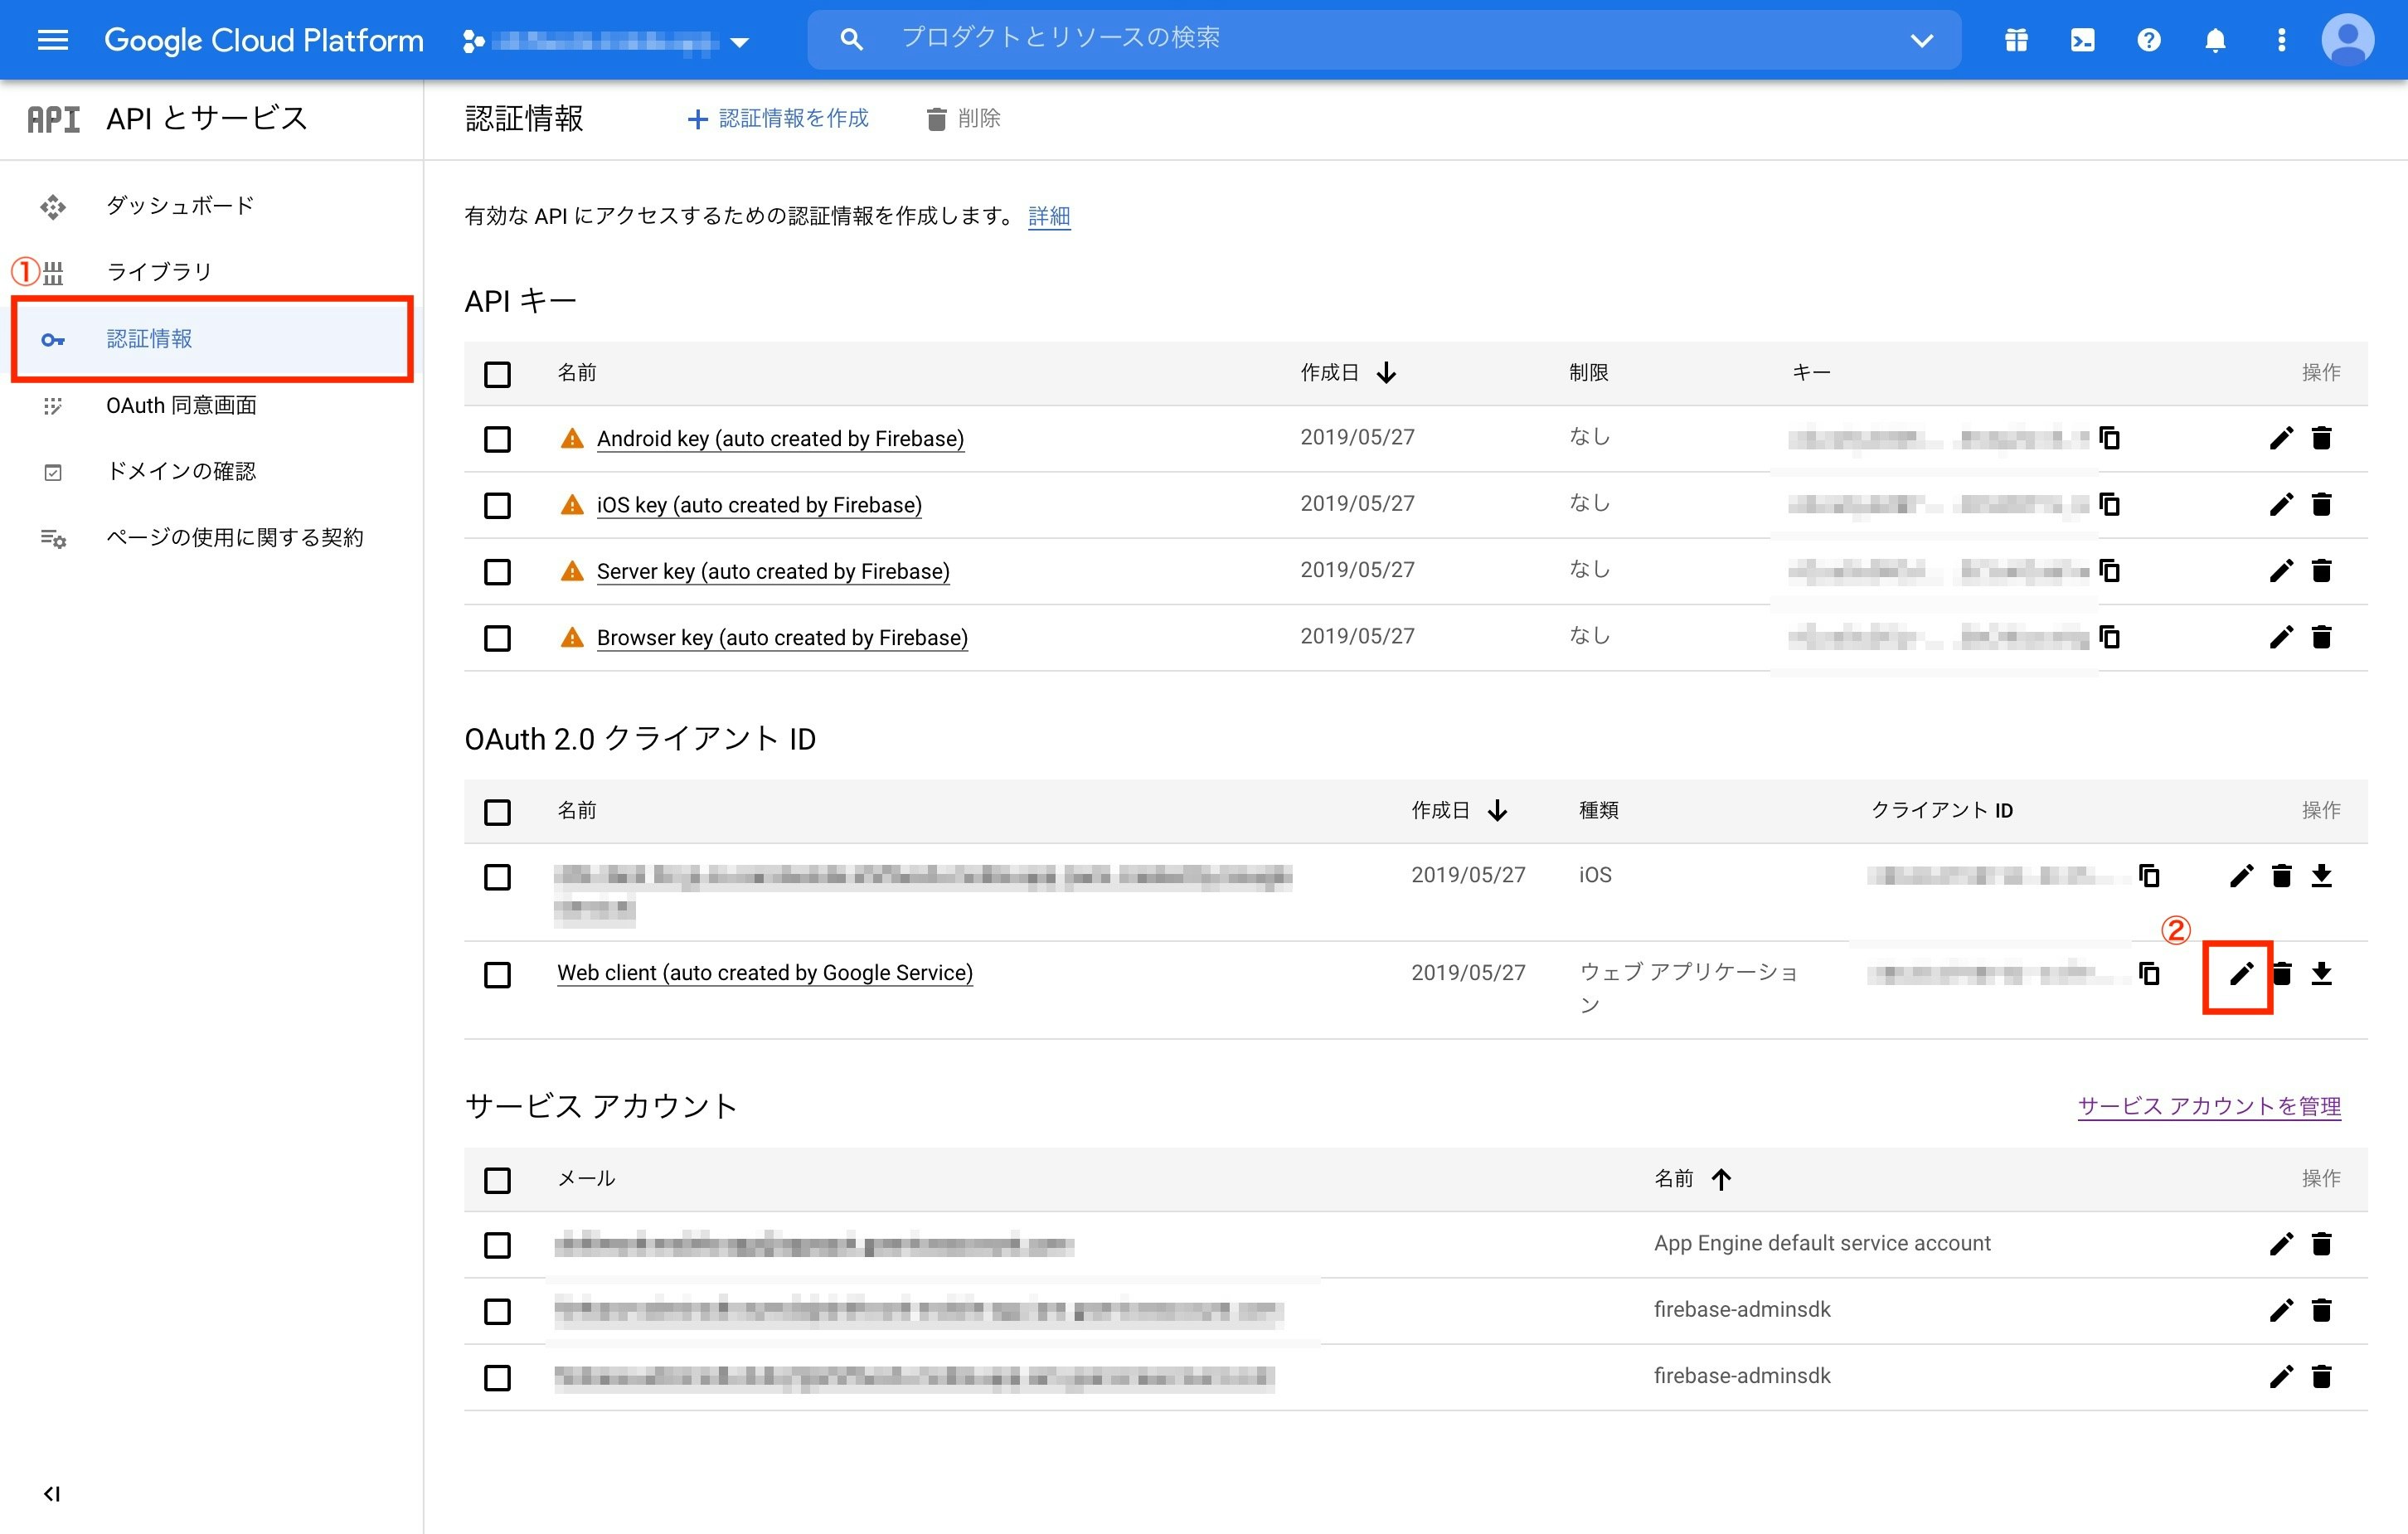
Task: Open the hamburger navigation menu
Action: point(52,40)
